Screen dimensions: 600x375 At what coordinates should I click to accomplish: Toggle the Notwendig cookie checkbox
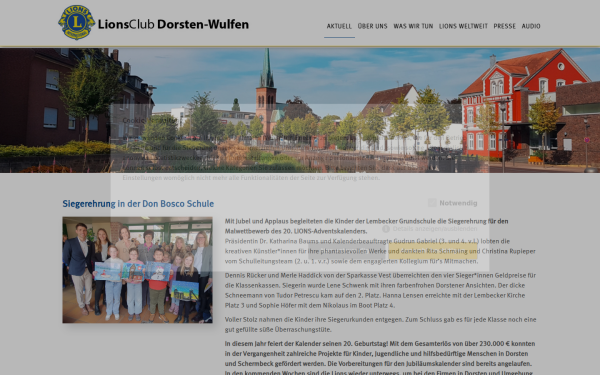(432, 203)
